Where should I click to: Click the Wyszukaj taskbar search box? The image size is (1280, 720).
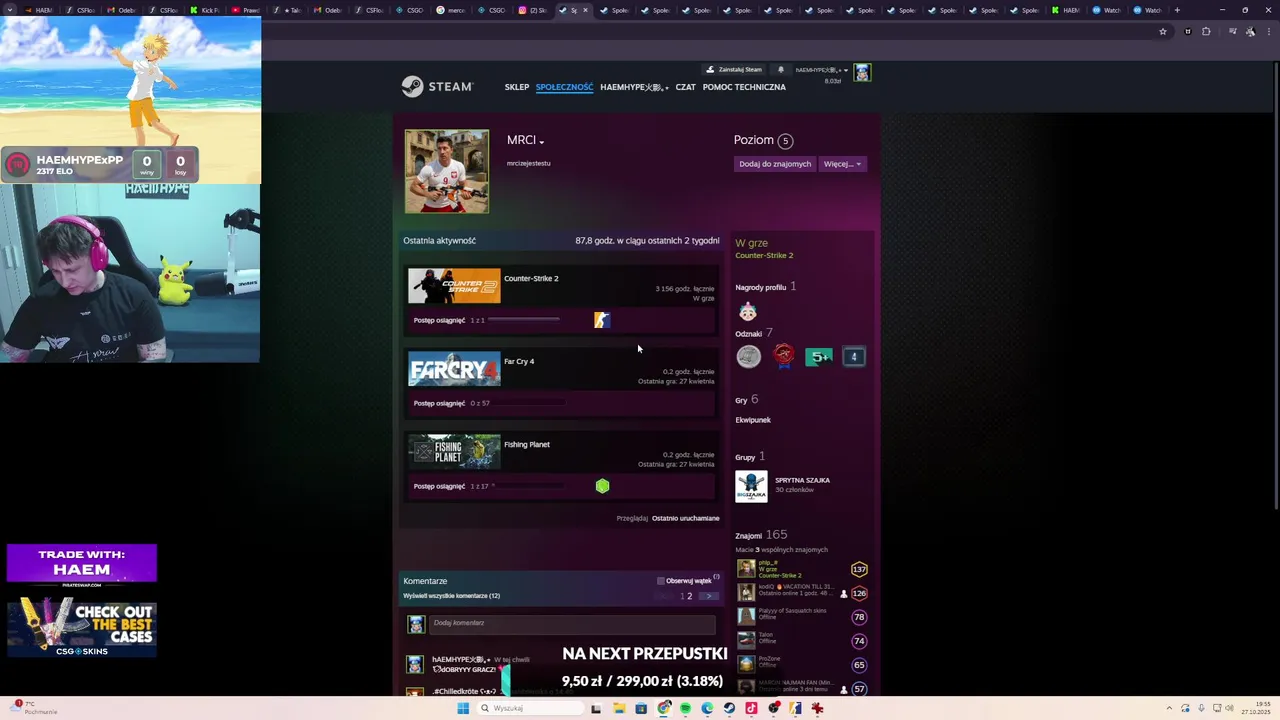[x=530, y=708]
